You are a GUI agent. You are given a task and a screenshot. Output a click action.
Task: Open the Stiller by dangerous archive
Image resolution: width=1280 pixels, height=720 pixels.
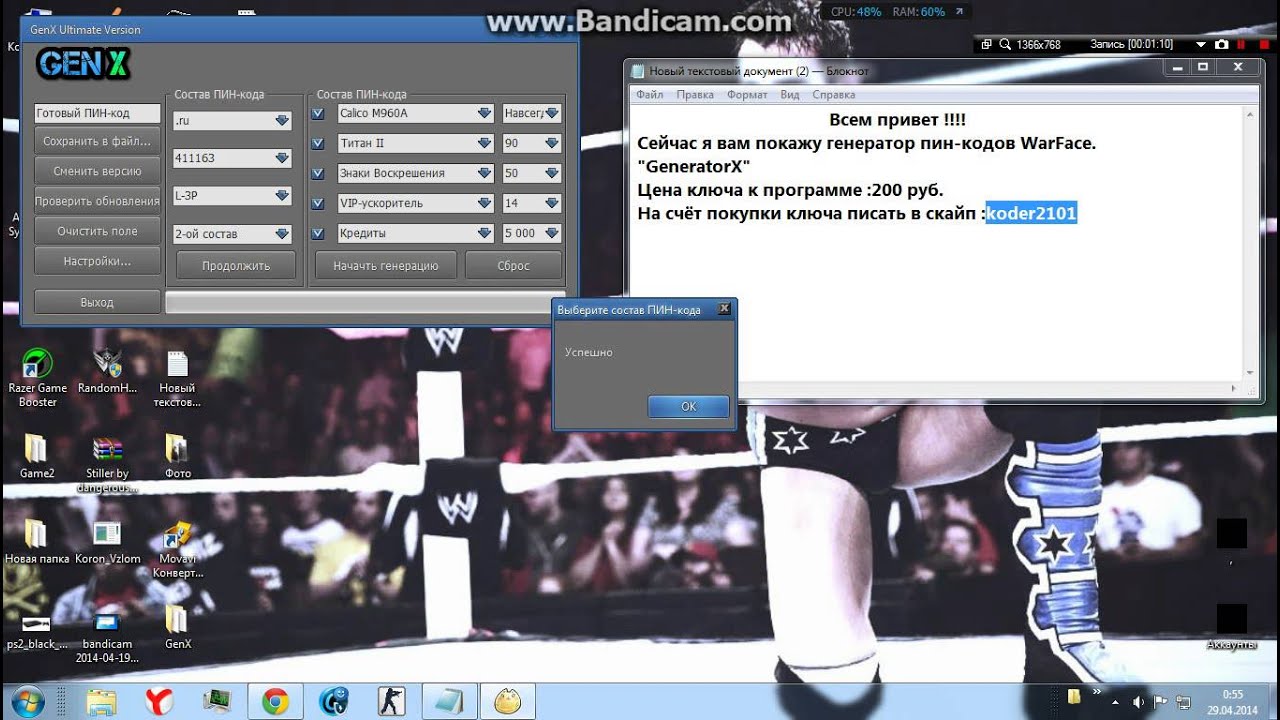click(107, 463)
